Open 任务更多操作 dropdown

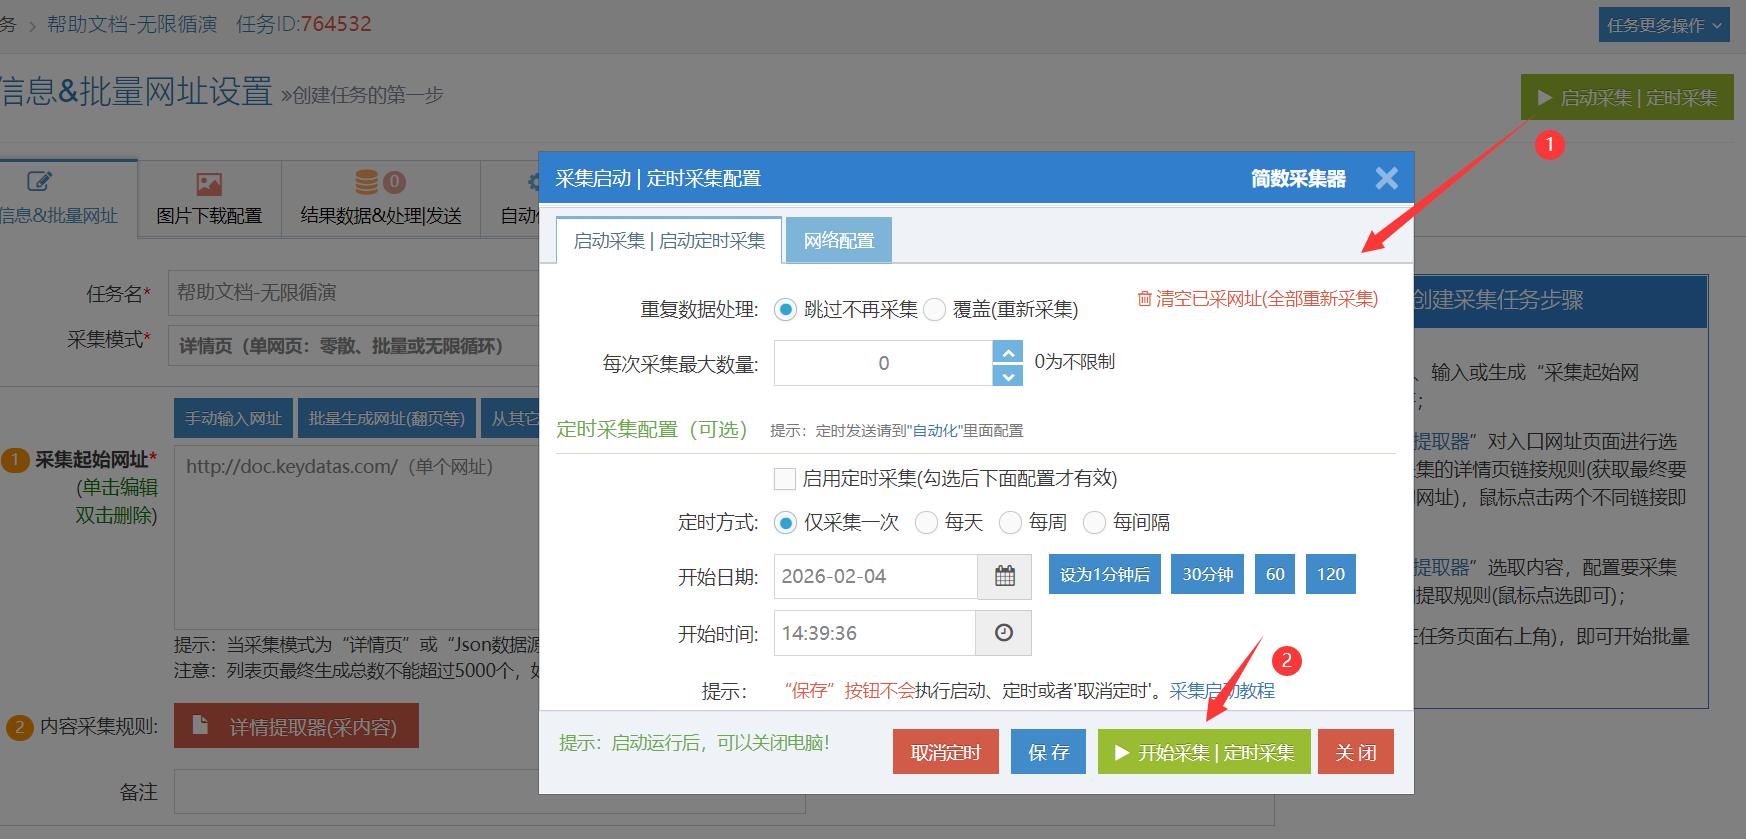click(x=1664, y=25)
